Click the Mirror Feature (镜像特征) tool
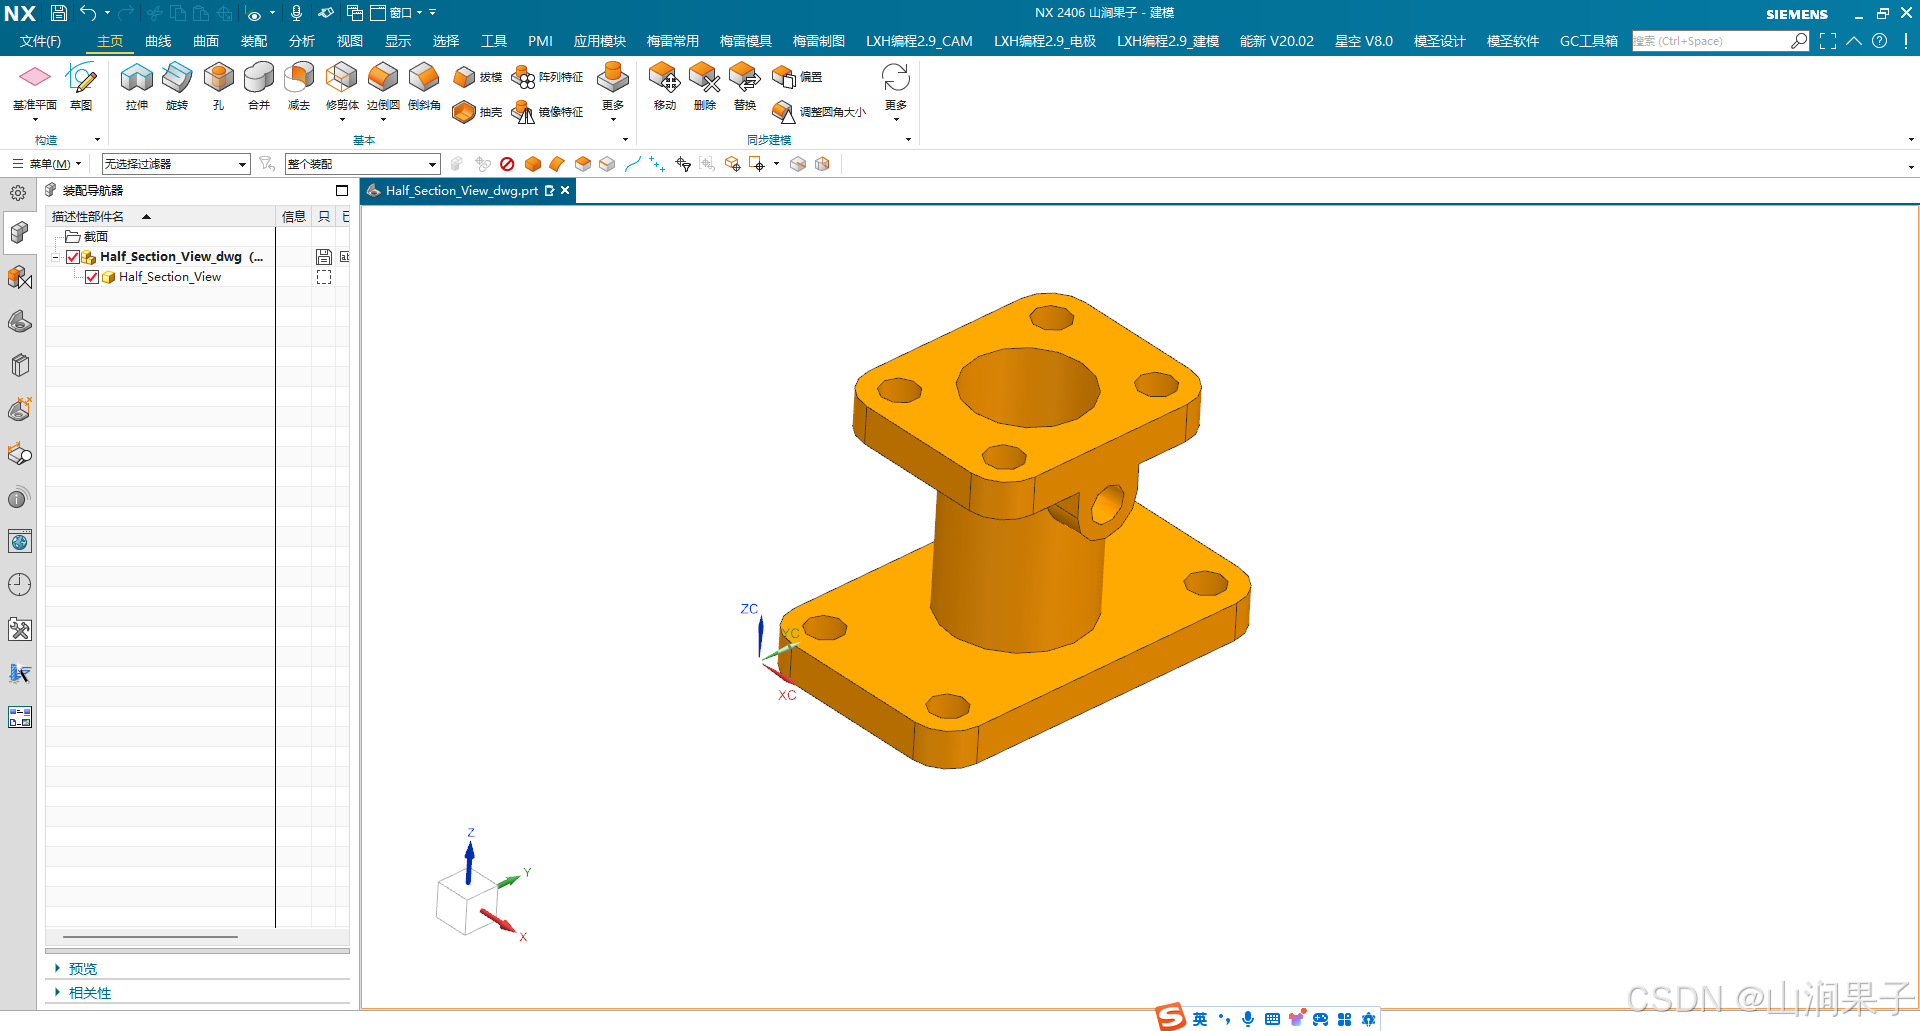The height and width of the screenshot is (1031, 1920). tap(547, 112)
